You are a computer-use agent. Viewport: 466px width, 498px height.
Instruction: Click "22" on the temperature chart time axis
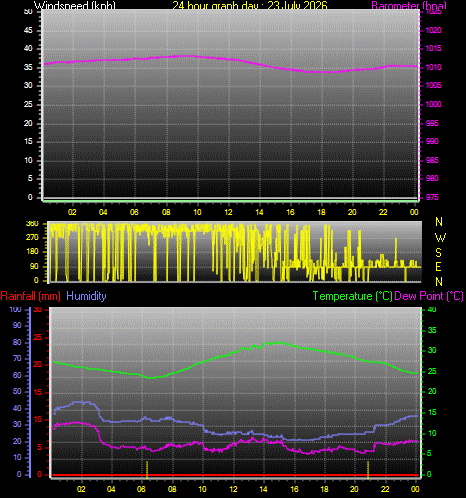pos(385,489)
